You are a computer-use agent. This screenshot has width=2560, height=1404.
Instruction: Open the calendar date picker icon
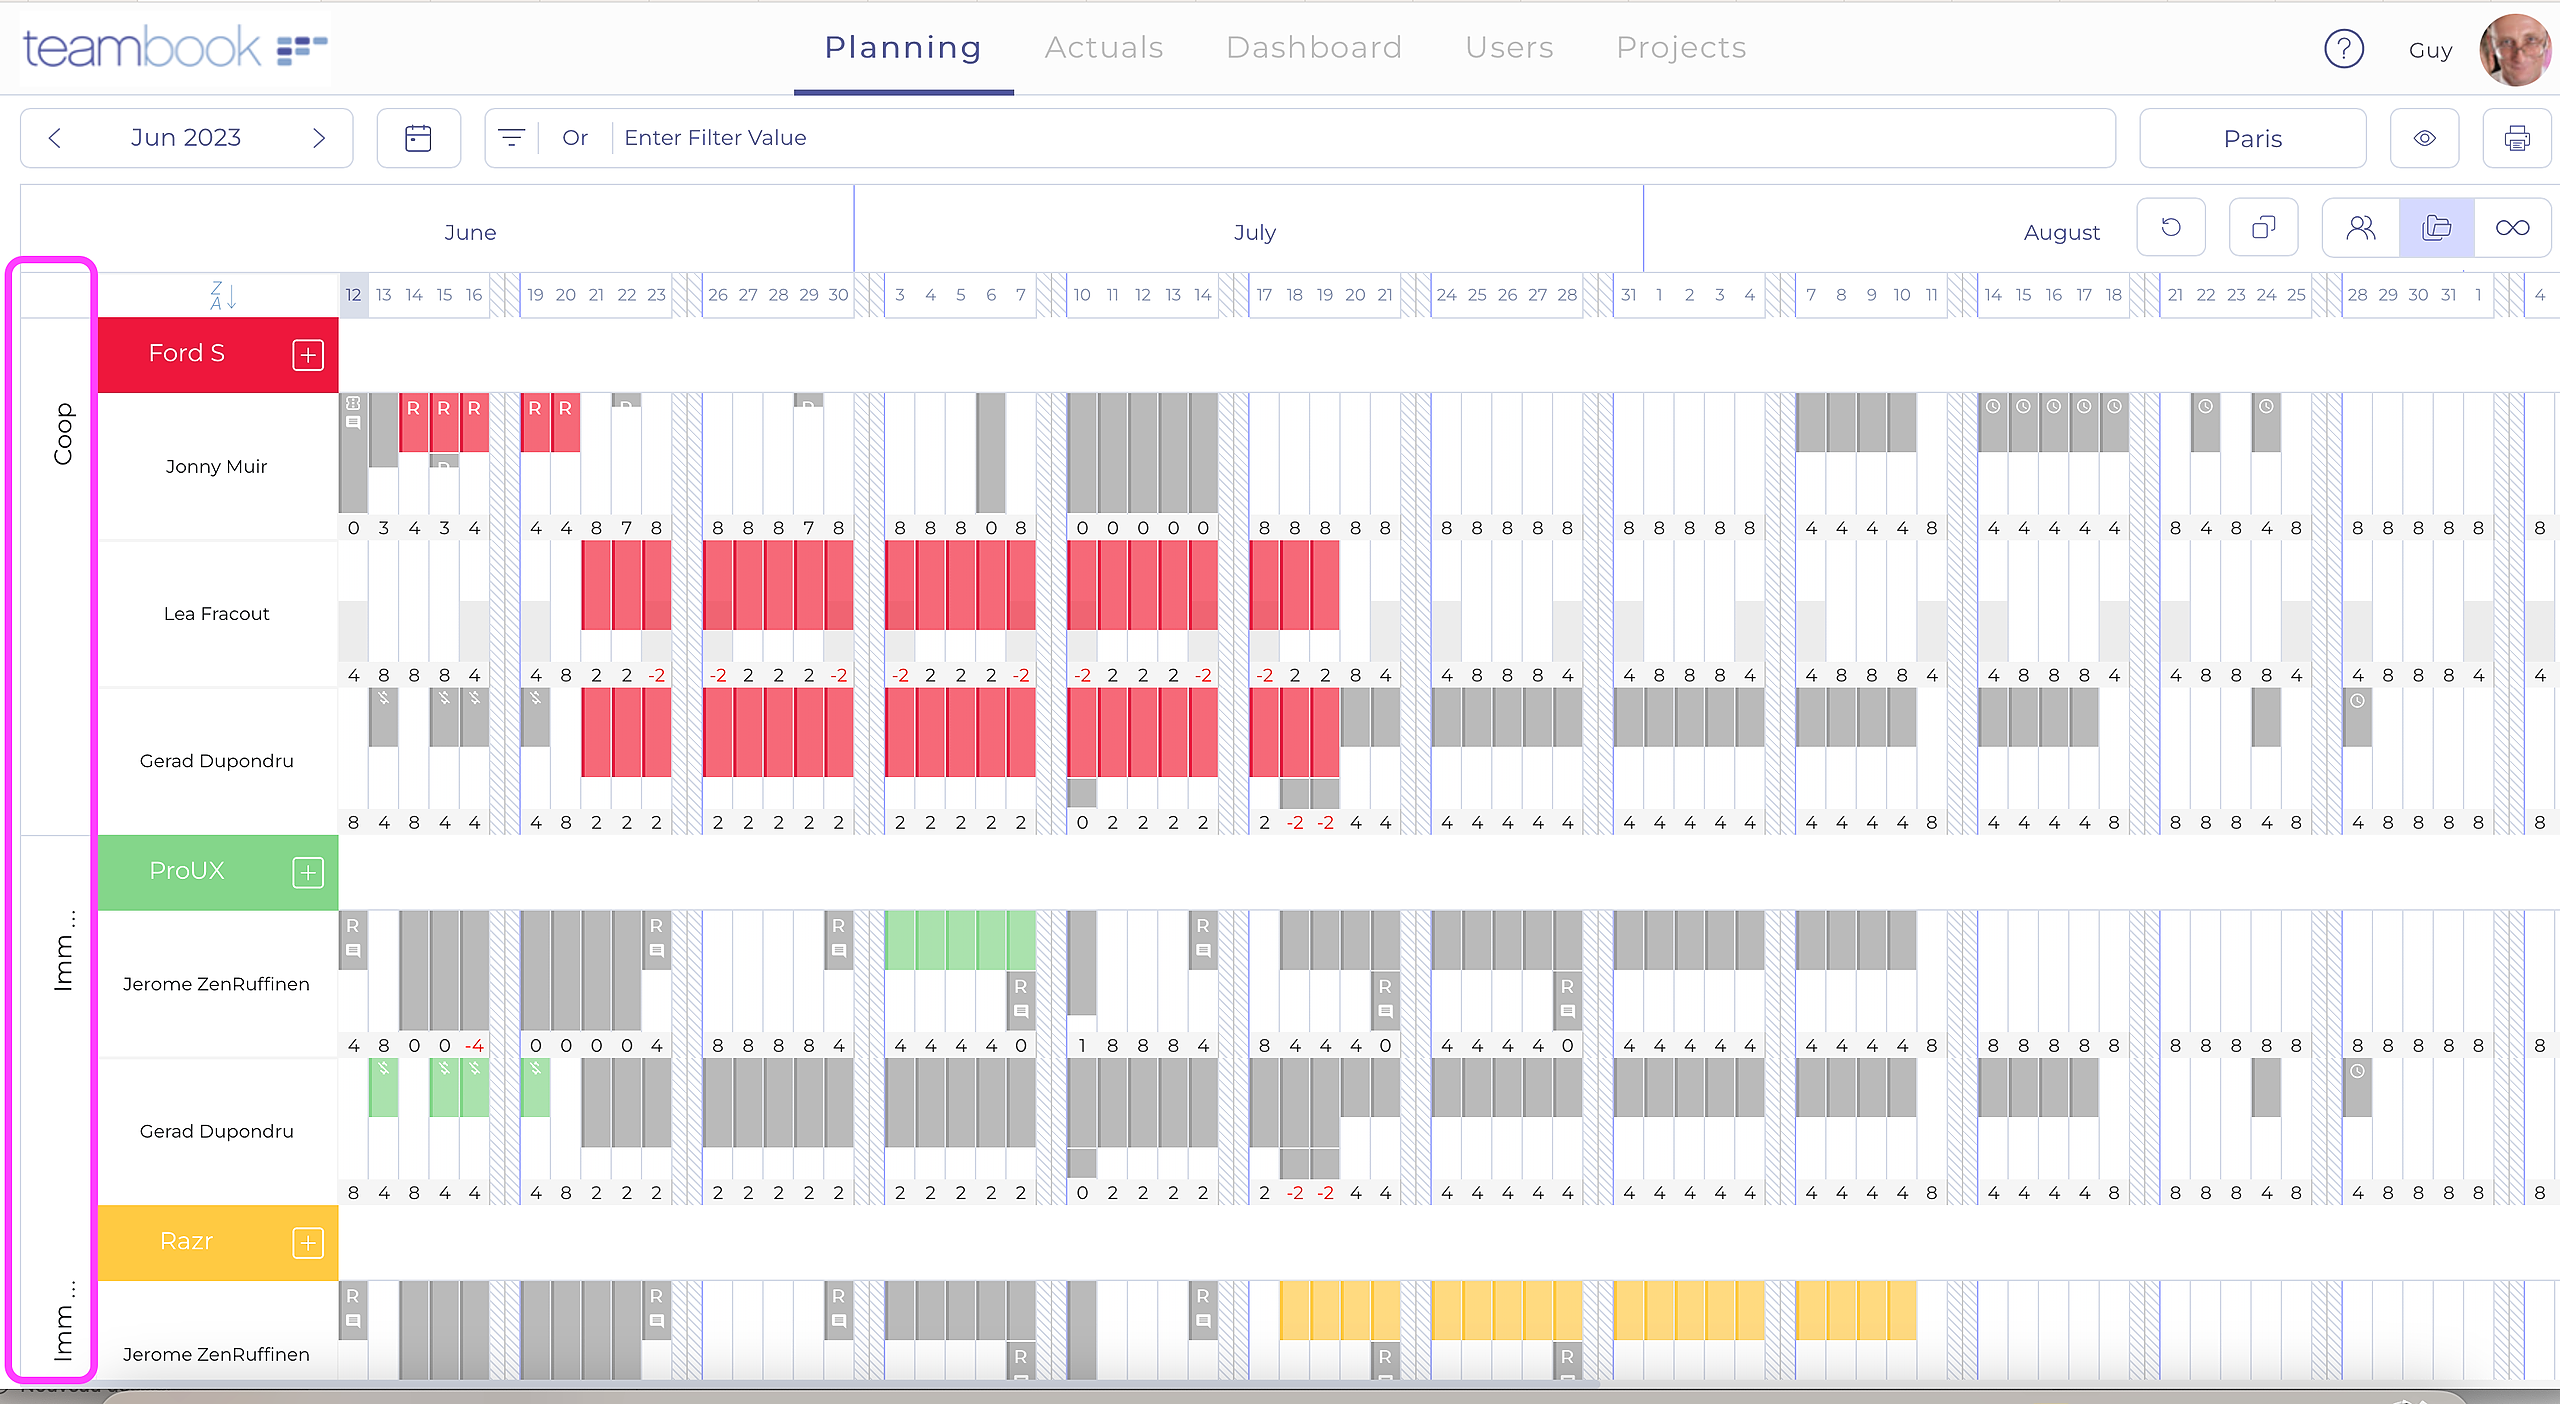(x=418, y=138)
